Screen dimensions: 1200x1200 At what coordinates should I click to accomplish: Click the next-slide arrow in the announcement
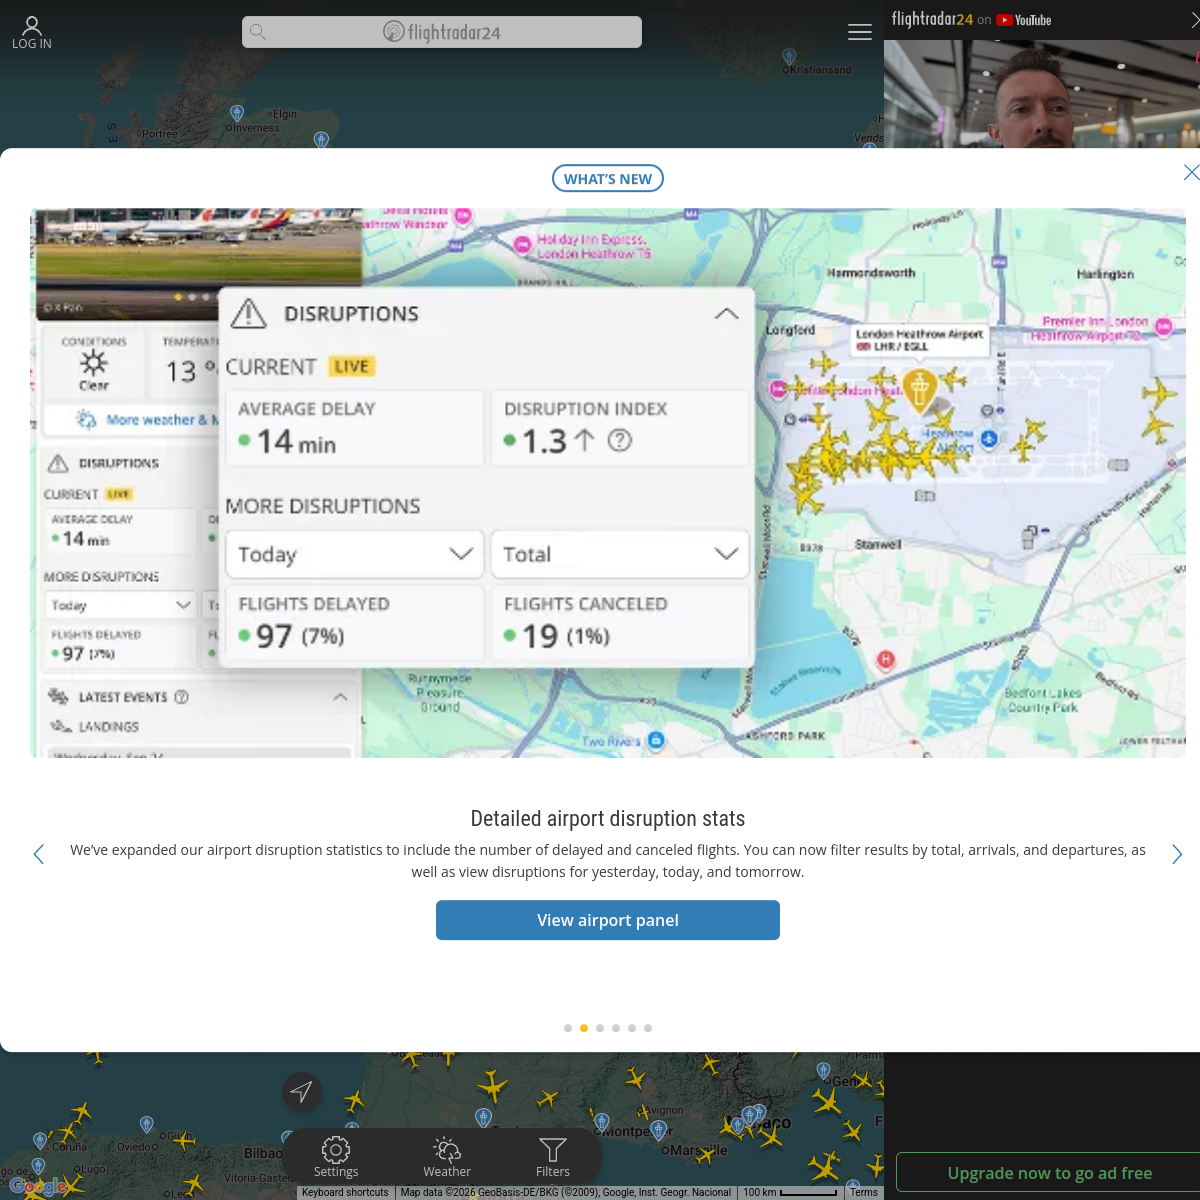pyautogui.click(x=1177, y=854)
